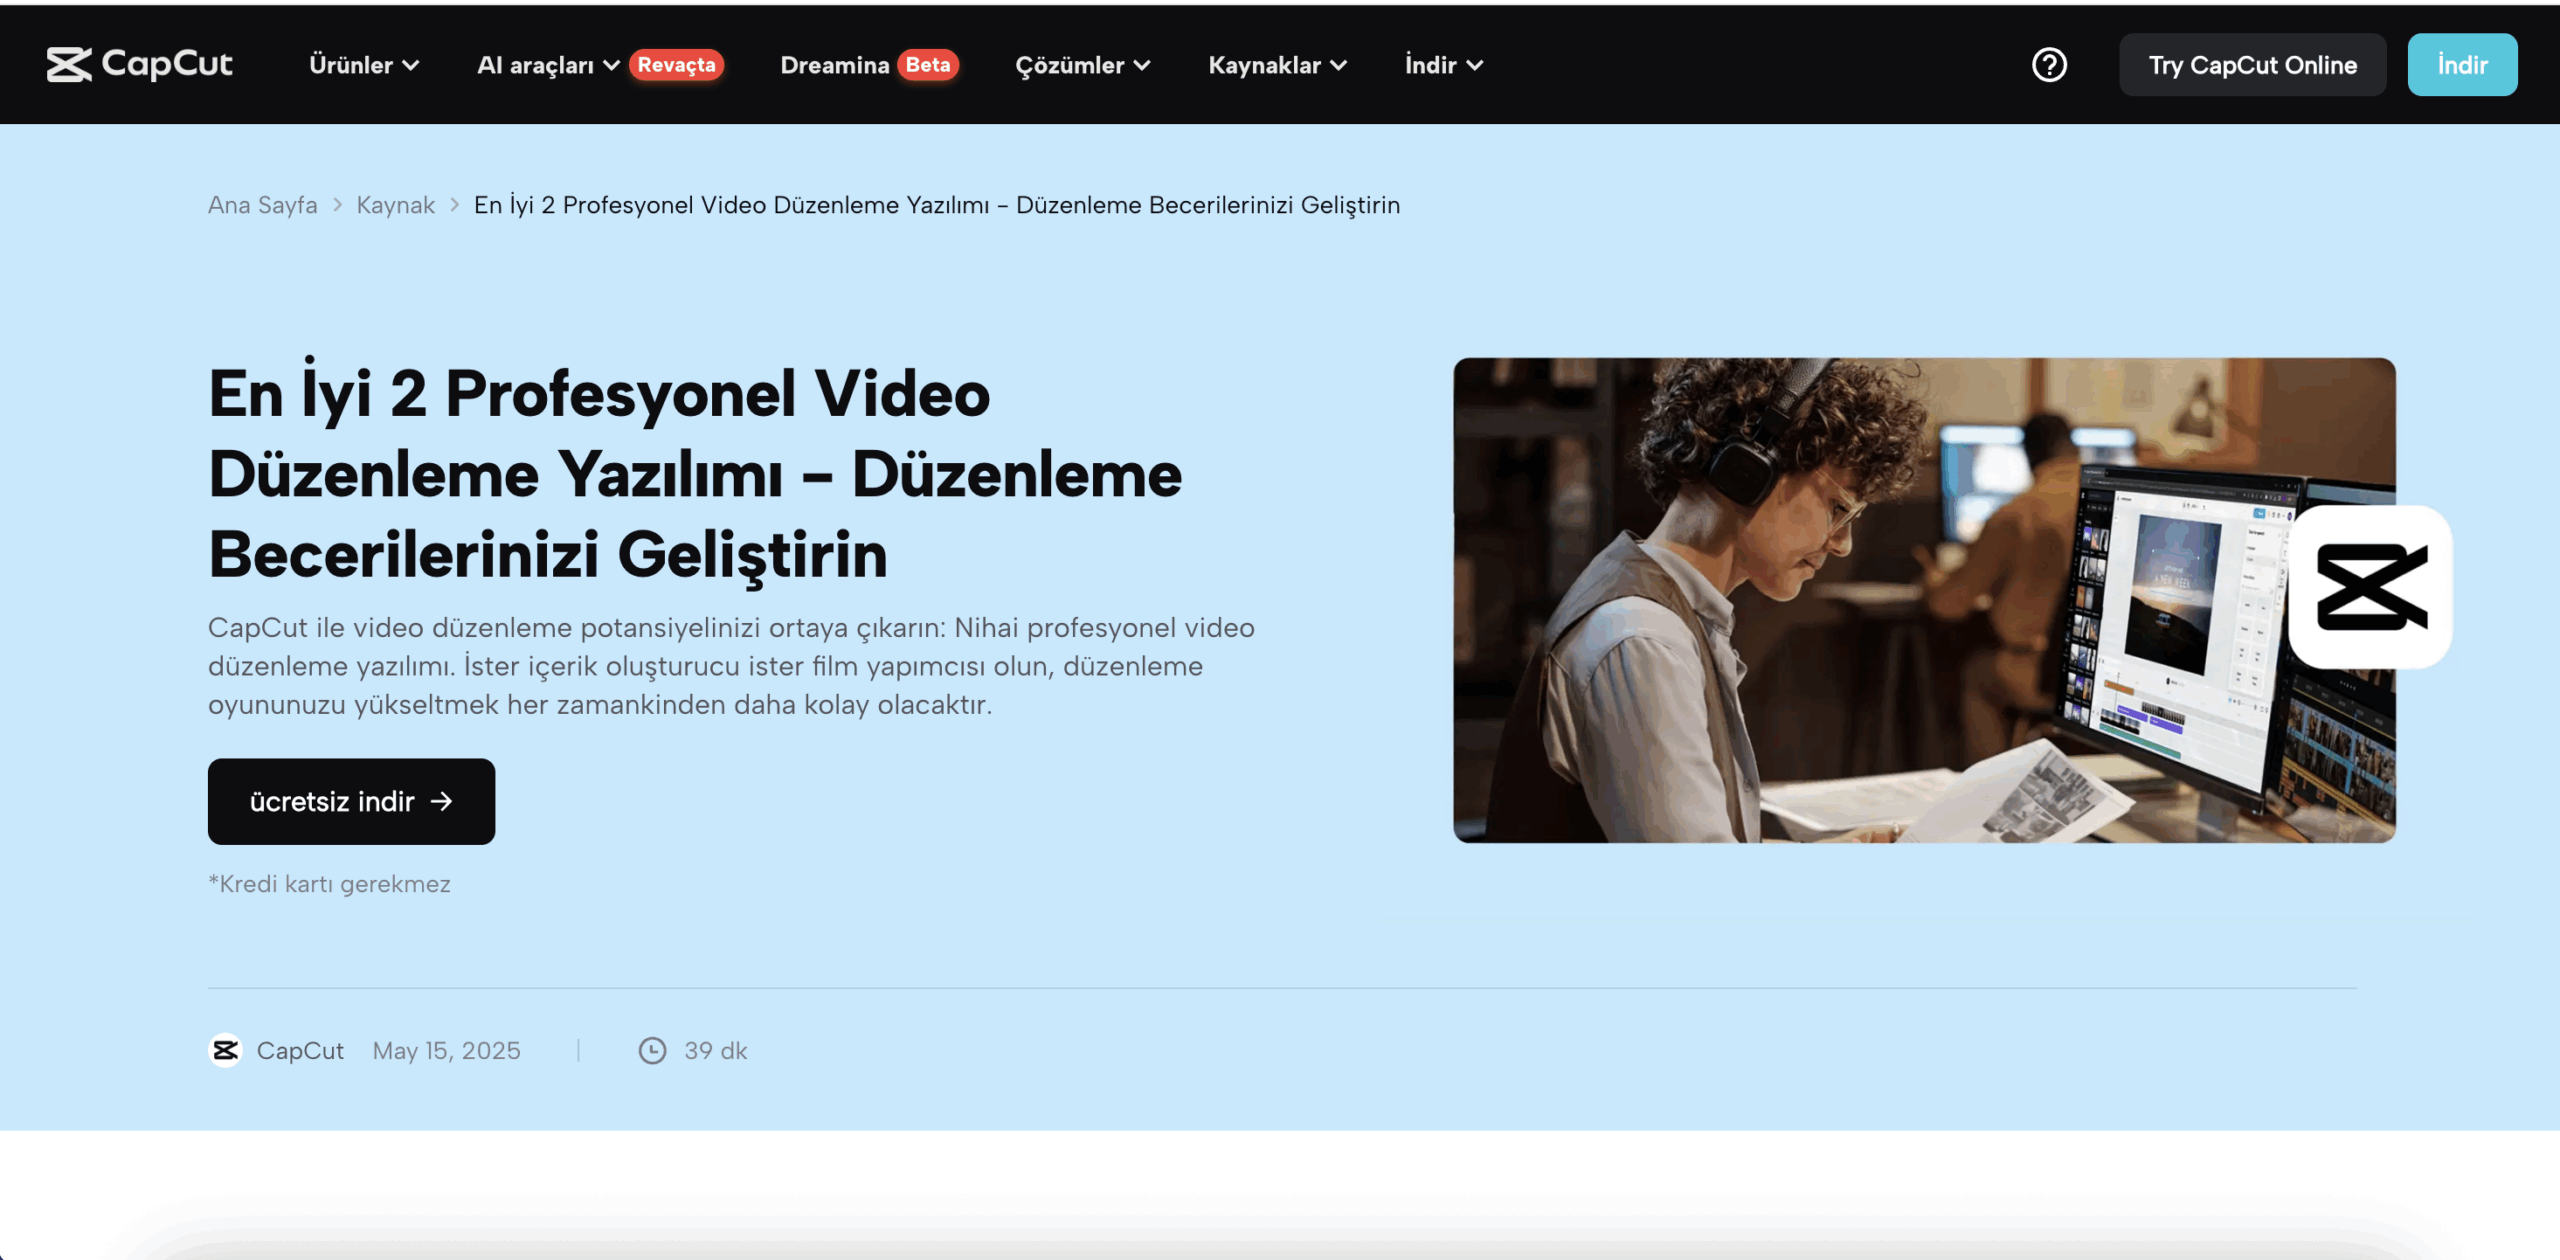Open the hero image of video editor
Screen dimensions: 2560x1260
pos(1923,600)
